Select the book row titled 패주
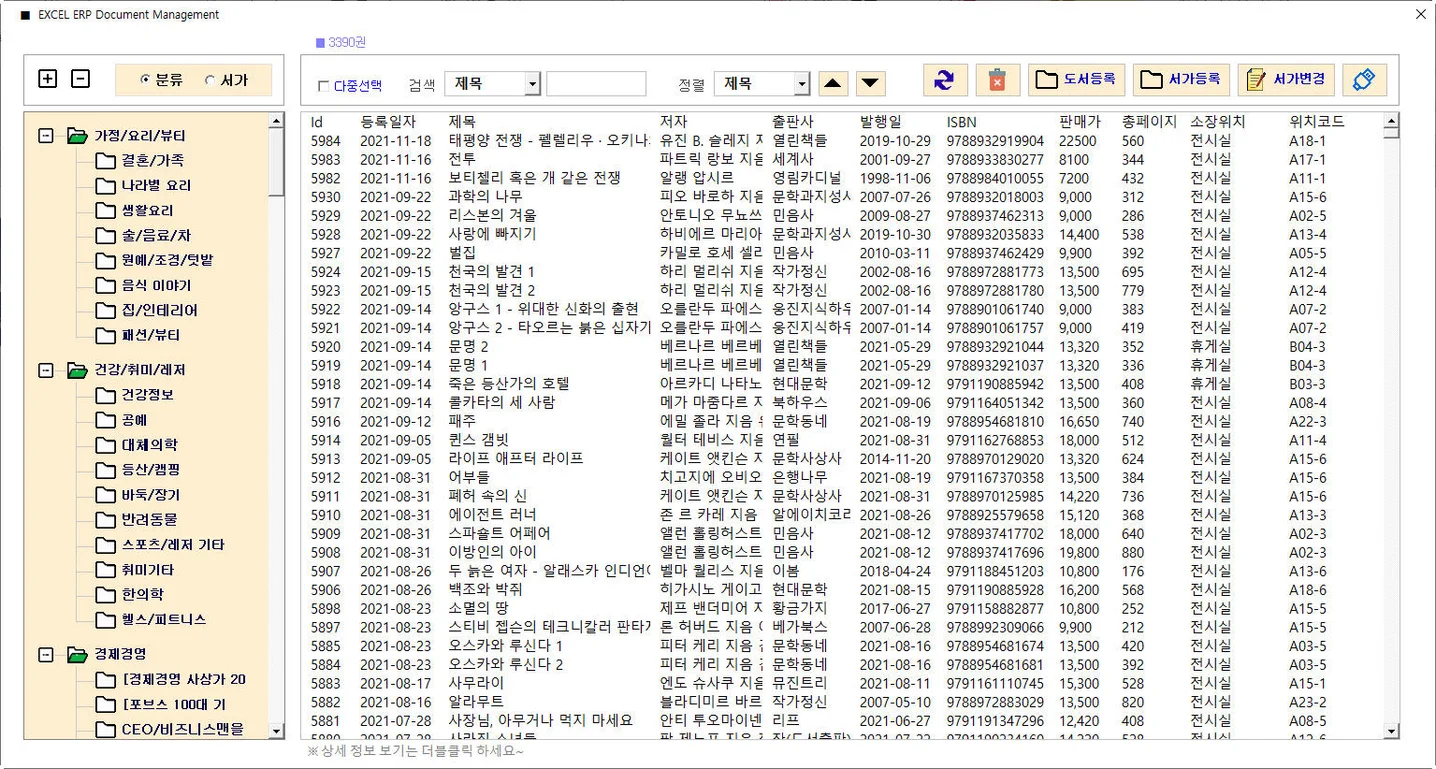The width and height of the screenshot is (1436, 769). pos(842,421)
